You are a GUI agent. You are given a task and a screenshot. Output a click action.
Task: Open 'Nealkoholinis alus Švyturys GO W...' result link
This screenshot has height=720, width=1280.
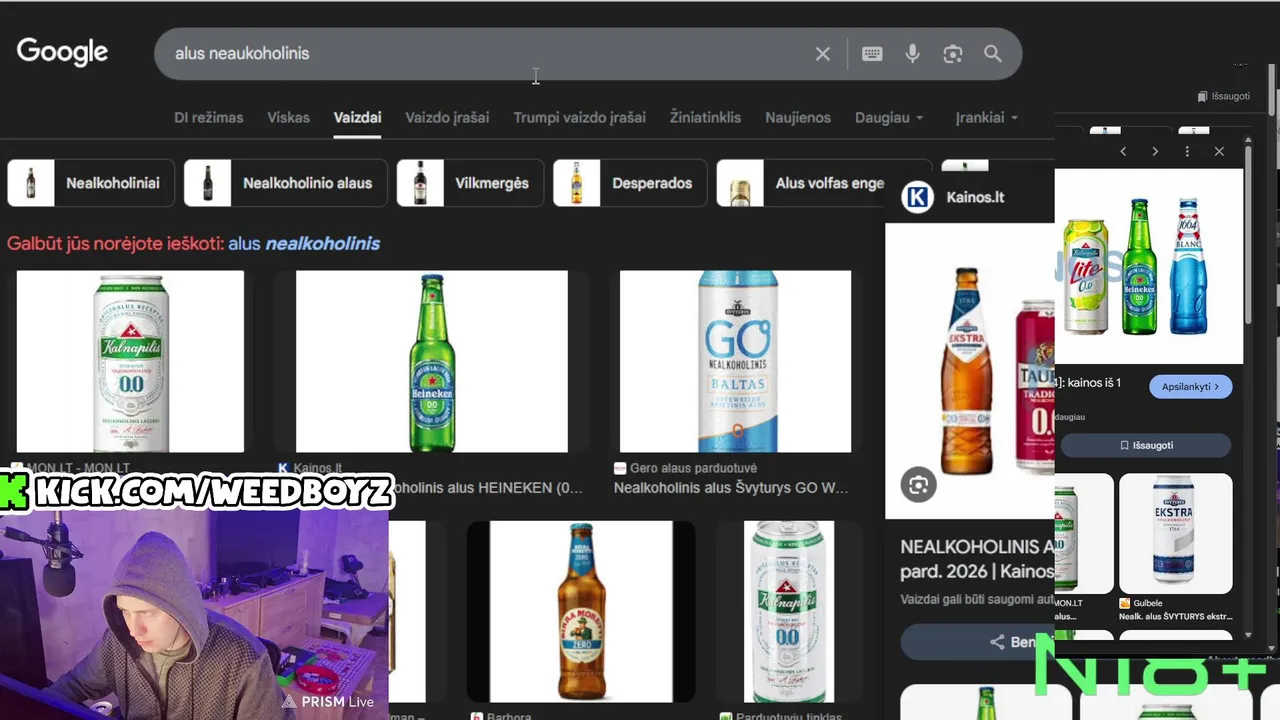[731, 488]
